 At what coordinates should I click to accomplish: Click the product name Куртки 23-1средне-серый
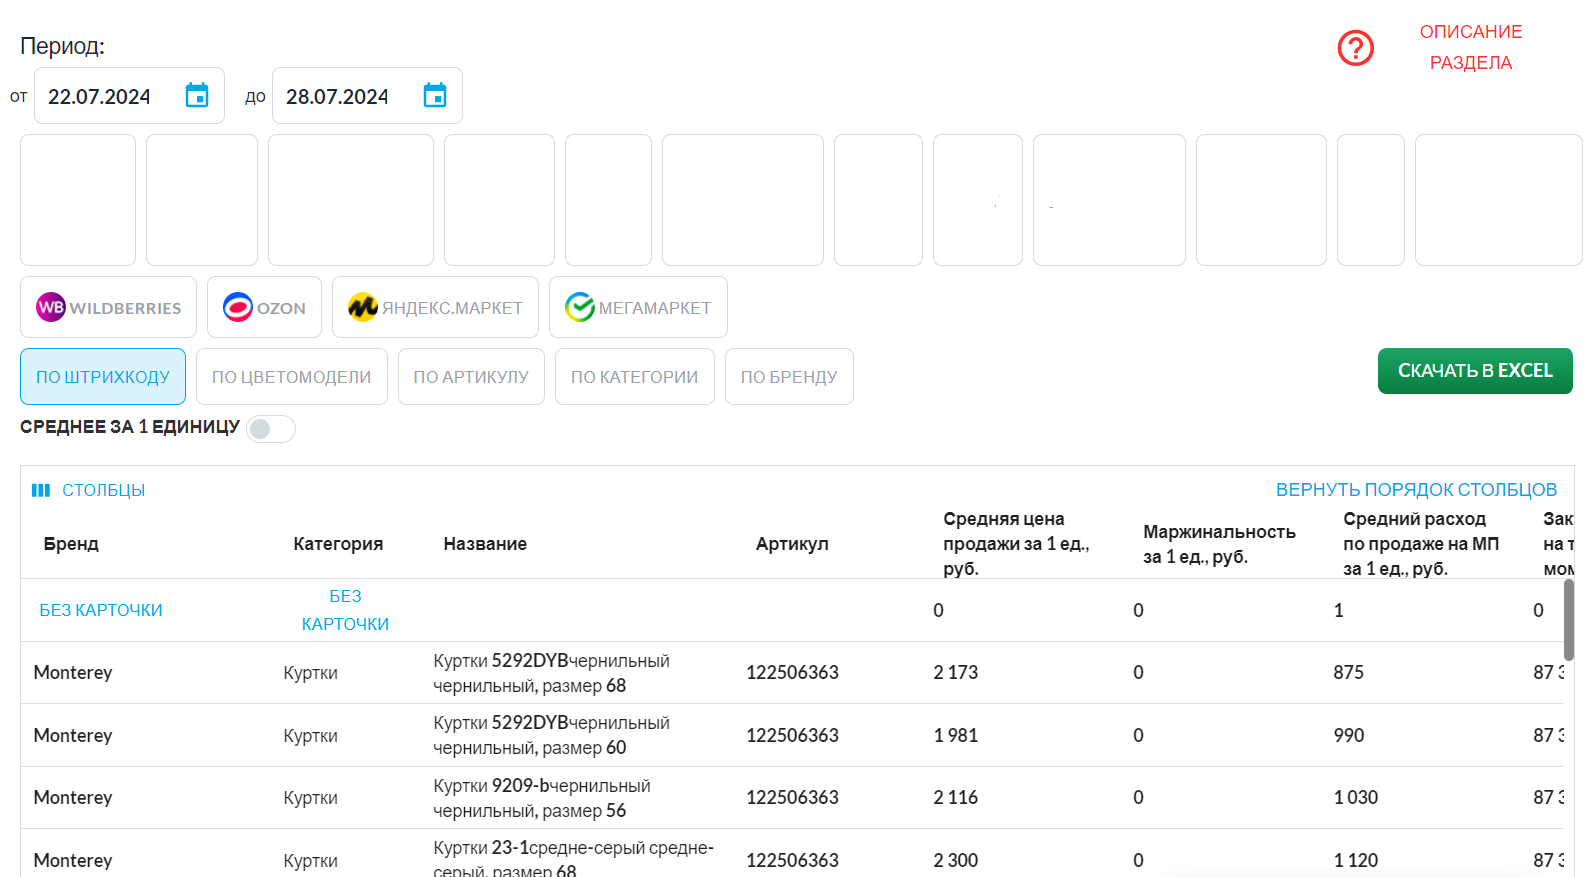coord(573,858)
